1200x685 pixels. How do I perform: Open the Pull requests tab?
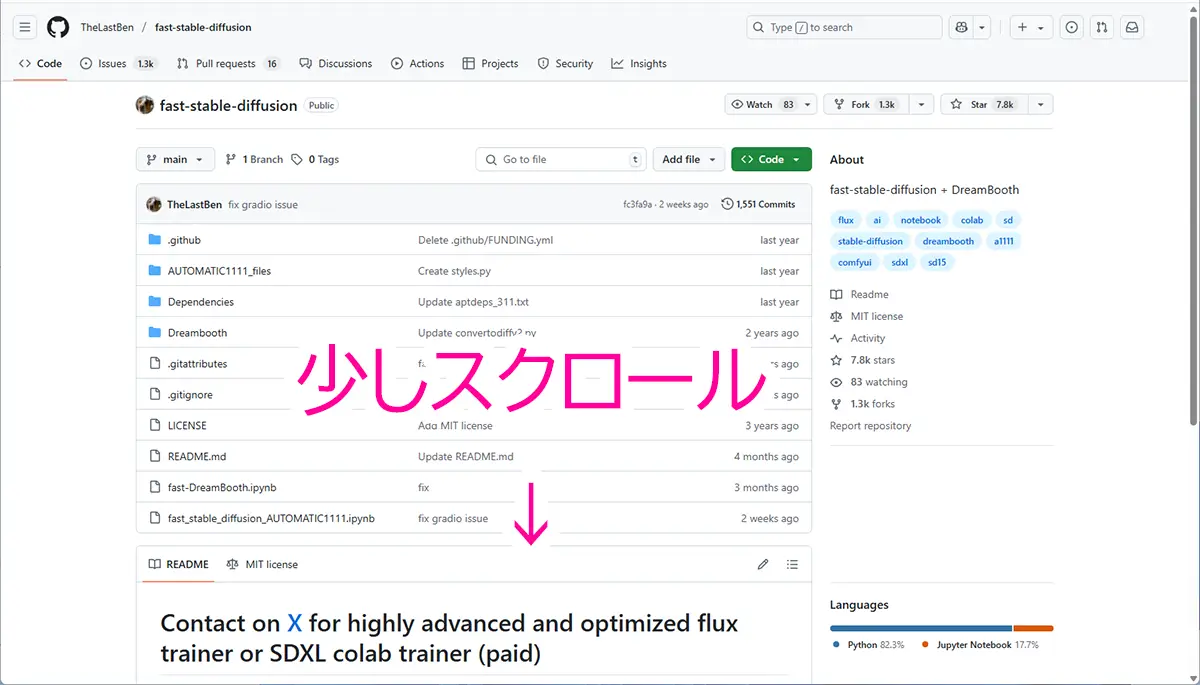(x=229, y=63)
